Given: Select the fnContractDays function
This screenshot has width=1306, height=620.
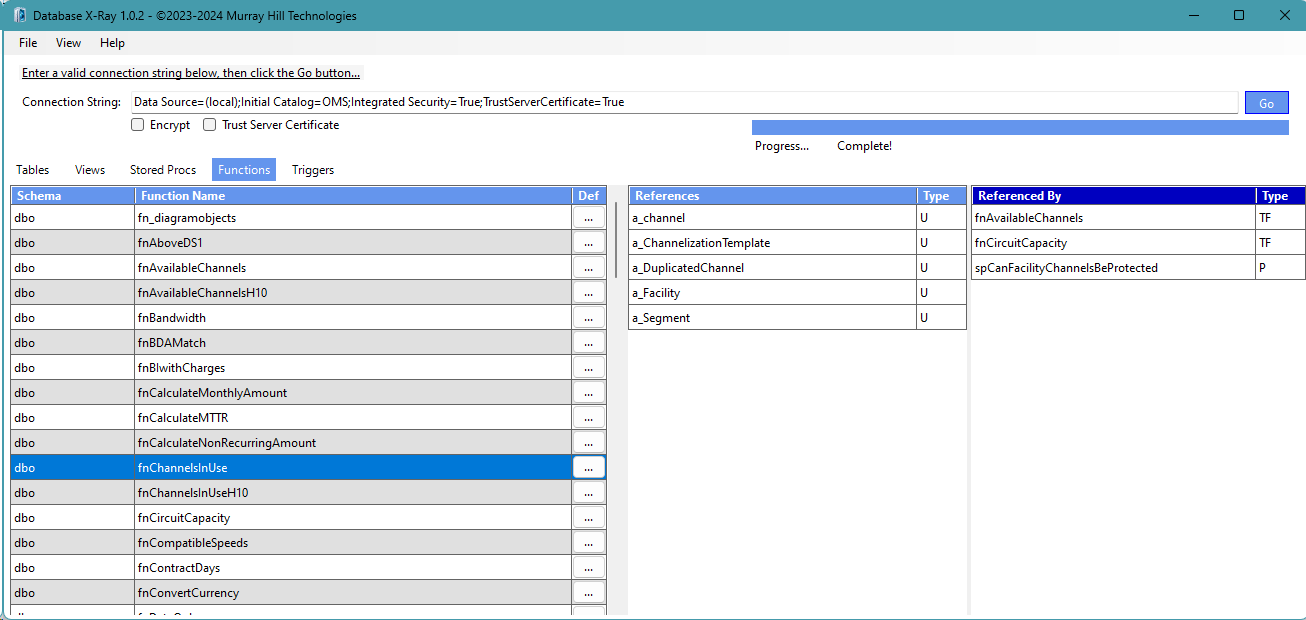Looking at the screenshot, I should [354, 567].
